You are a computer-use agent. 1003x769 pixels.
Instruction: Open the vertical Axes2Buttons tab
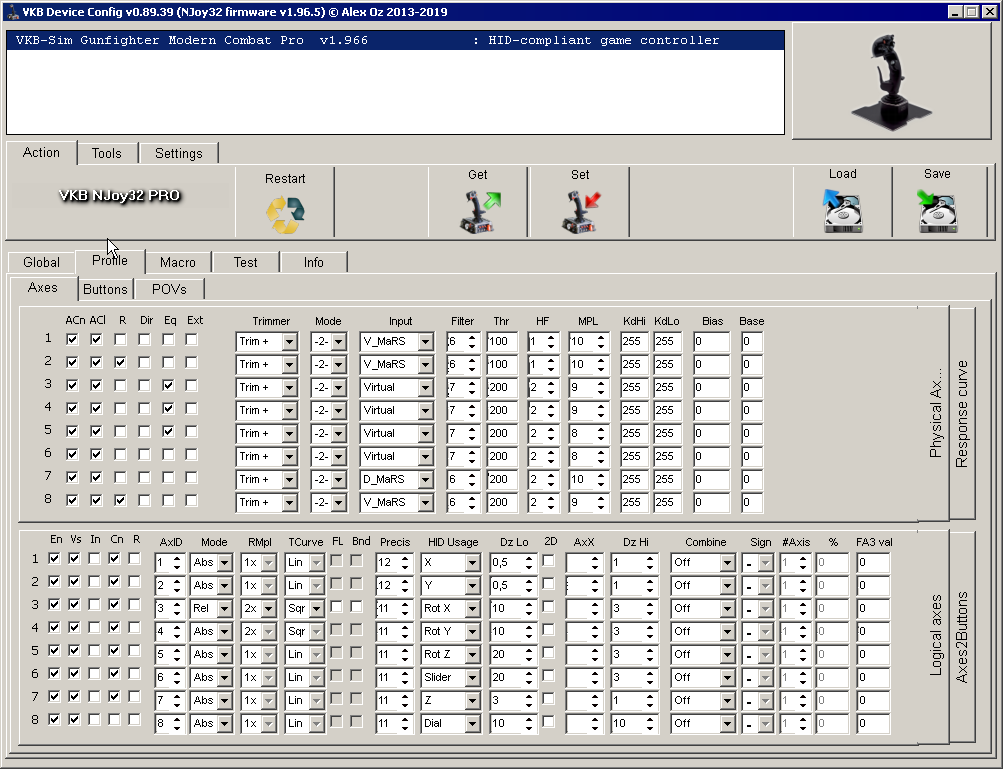point(962,637)
